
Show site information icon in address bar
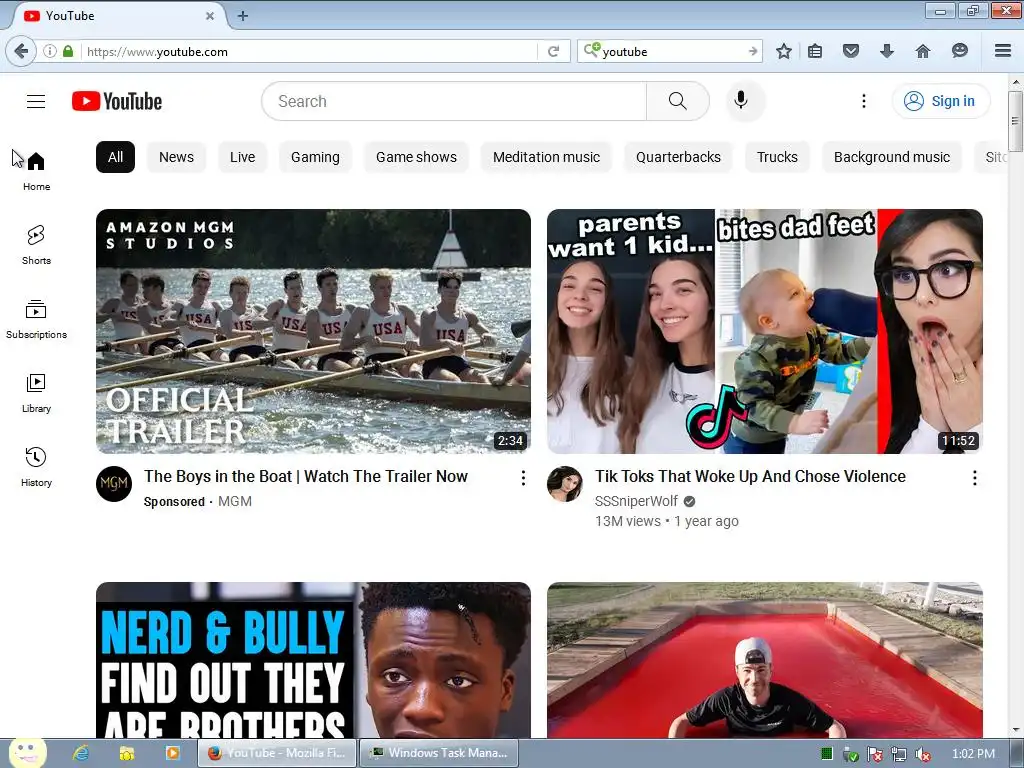(x=50, y=51)
